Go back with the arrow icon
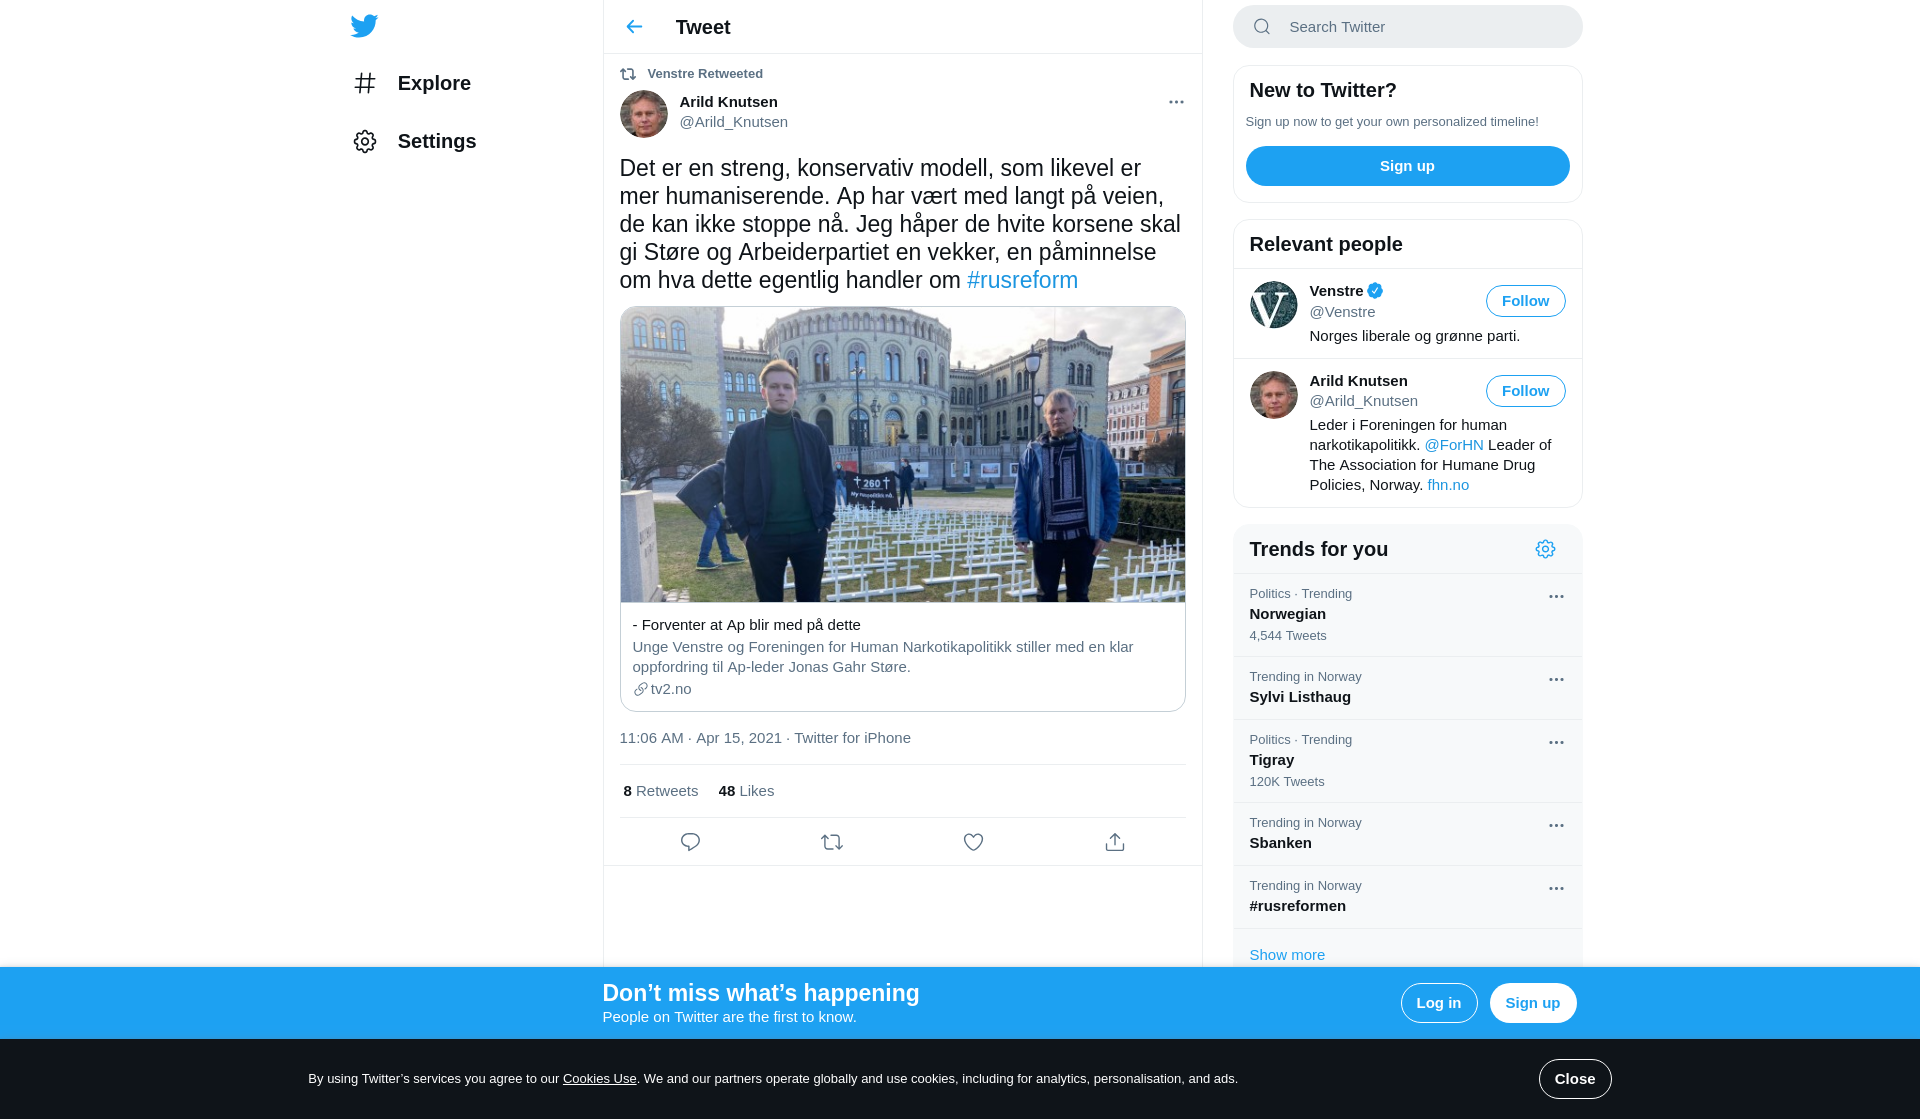The image size is (1920, 1119). pos(634,27)
